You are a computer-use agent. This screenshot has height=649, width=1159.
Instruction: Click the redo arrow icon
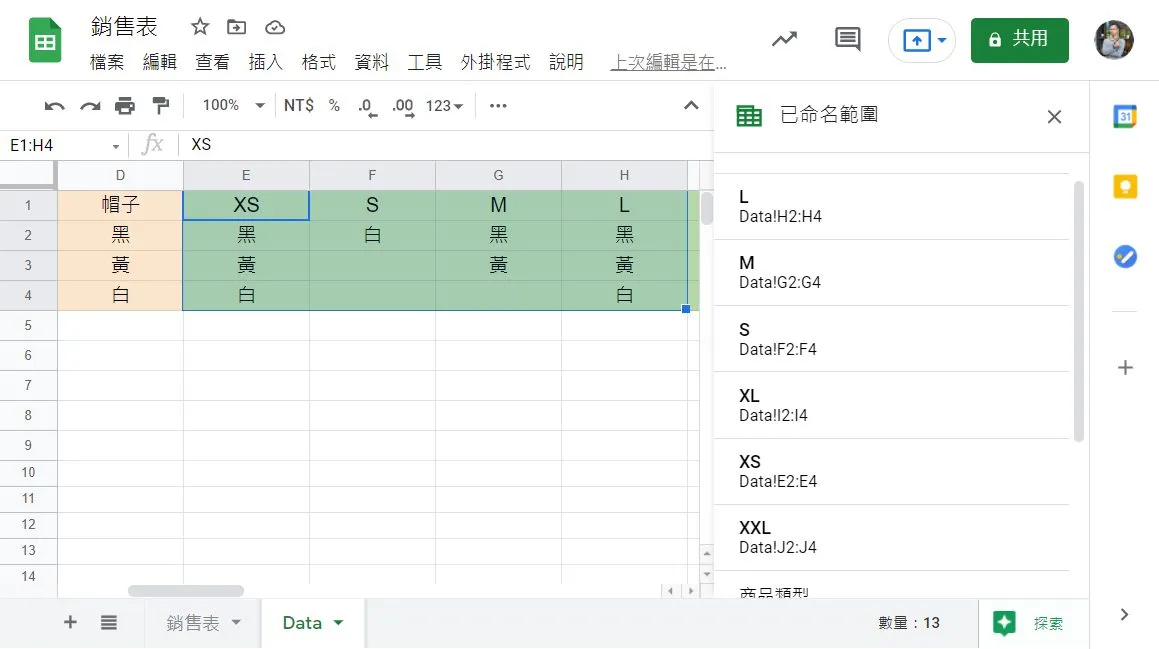90,106
